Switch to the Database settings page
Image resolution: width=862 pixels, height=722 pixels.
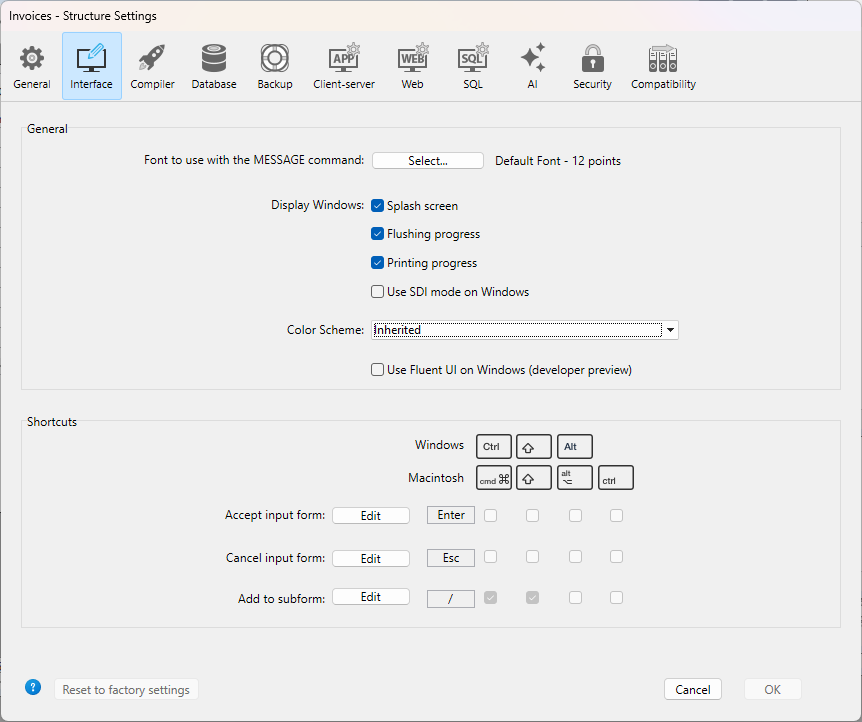pos(214,66)
